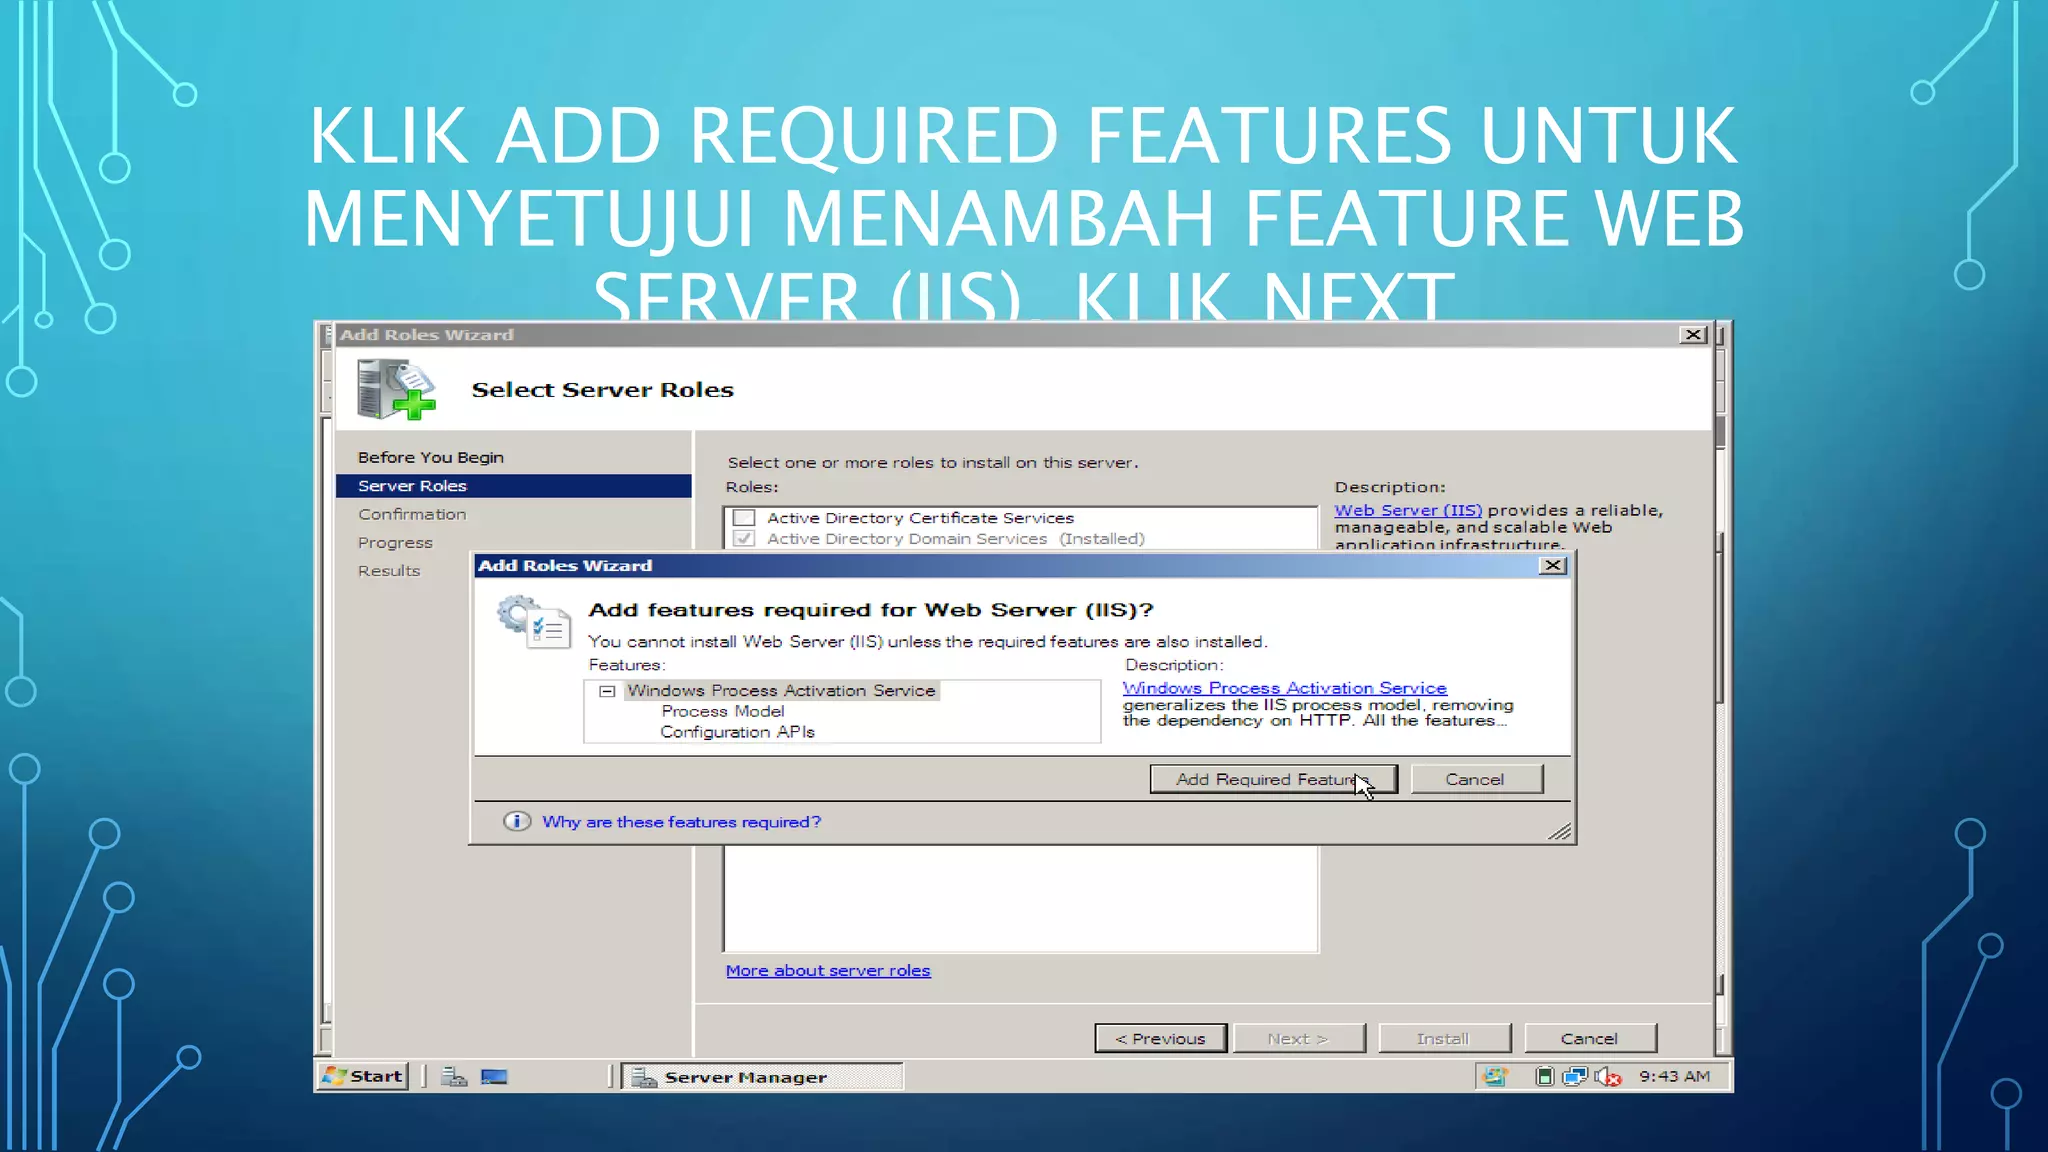Click the dialog resize grip corner
2048x1152 pixels.
click(x=1560, y=832)
